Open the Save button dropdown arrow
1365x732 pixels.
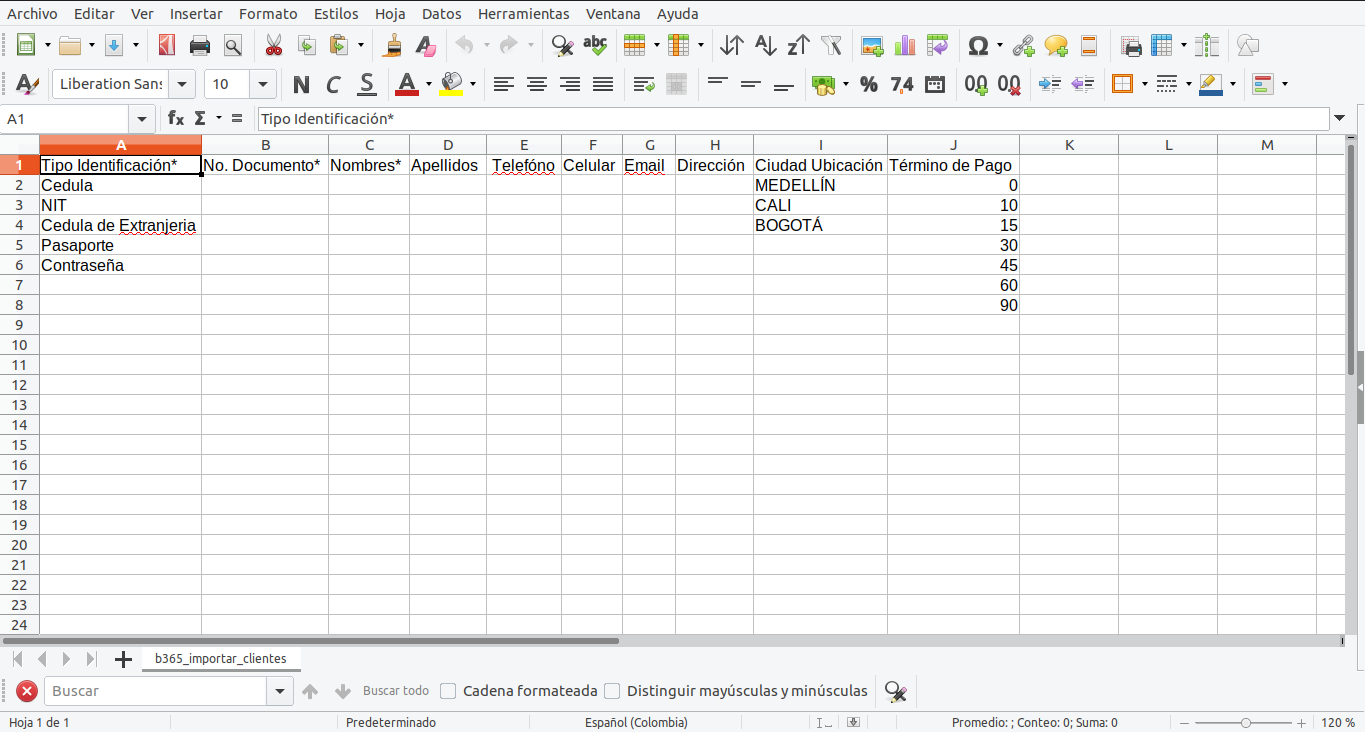point(136,45)
